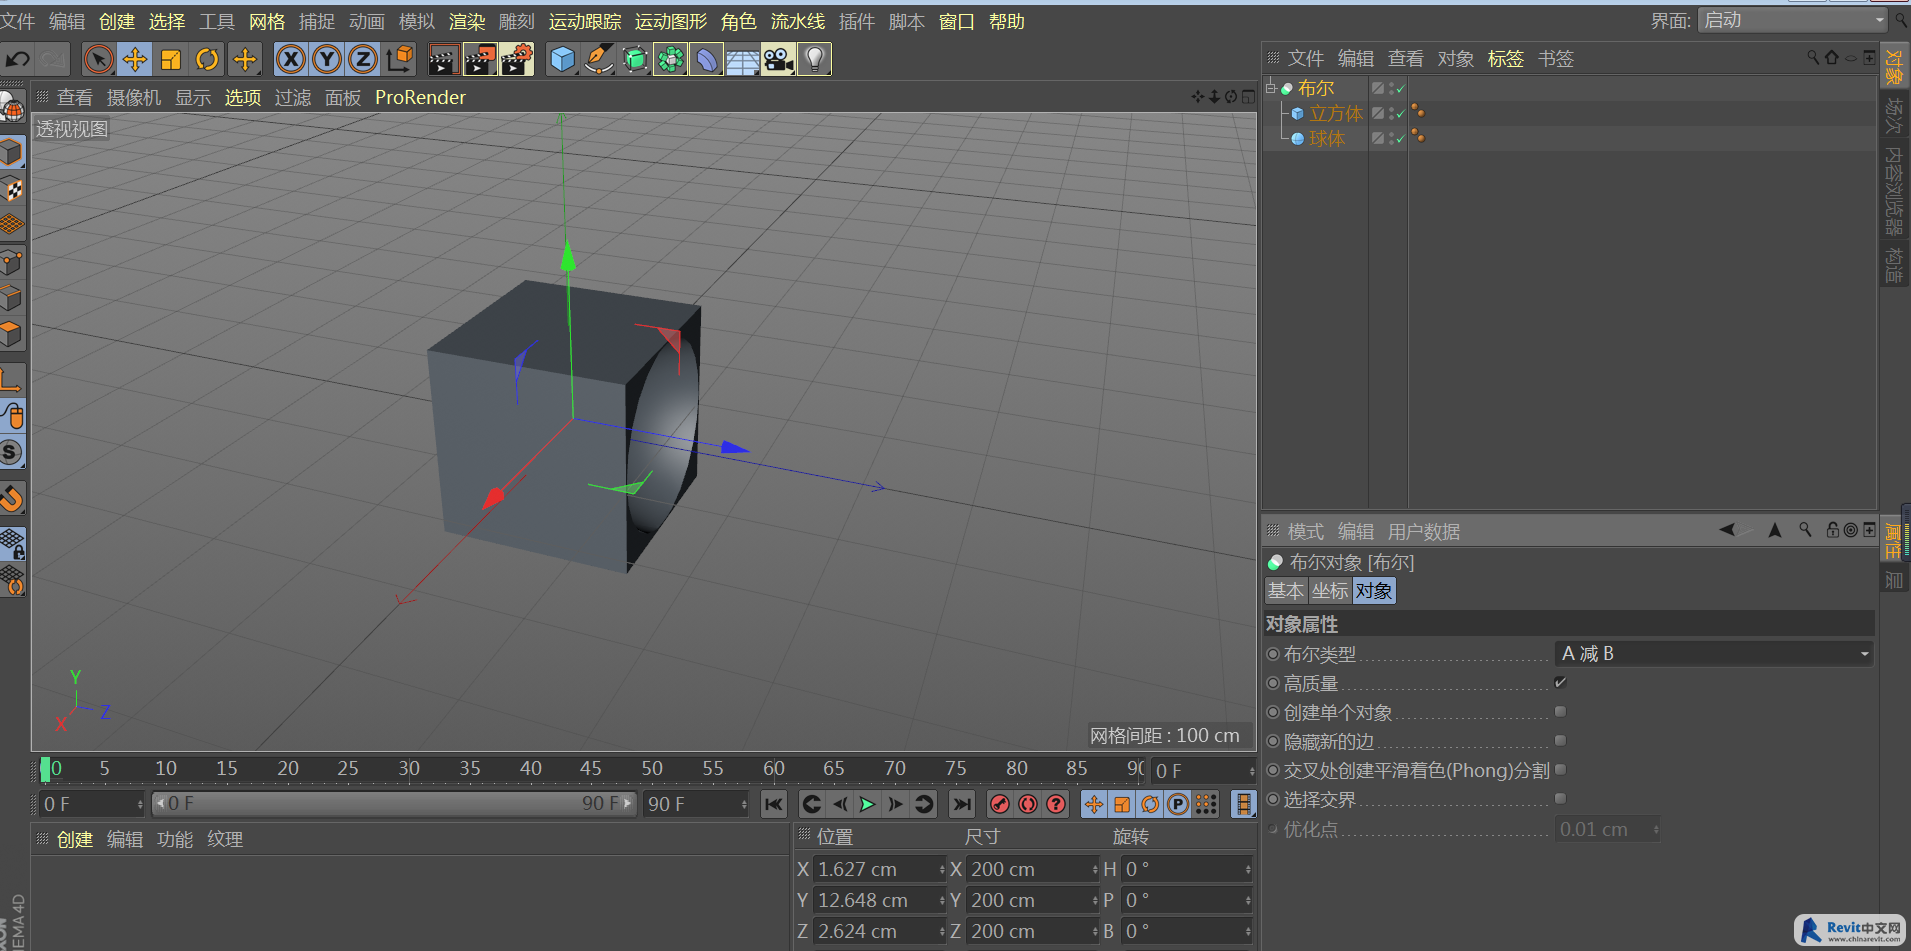1911x951 pixels.
Task: Open the 窗口 main menu
Action: click(x=957, y=21)
